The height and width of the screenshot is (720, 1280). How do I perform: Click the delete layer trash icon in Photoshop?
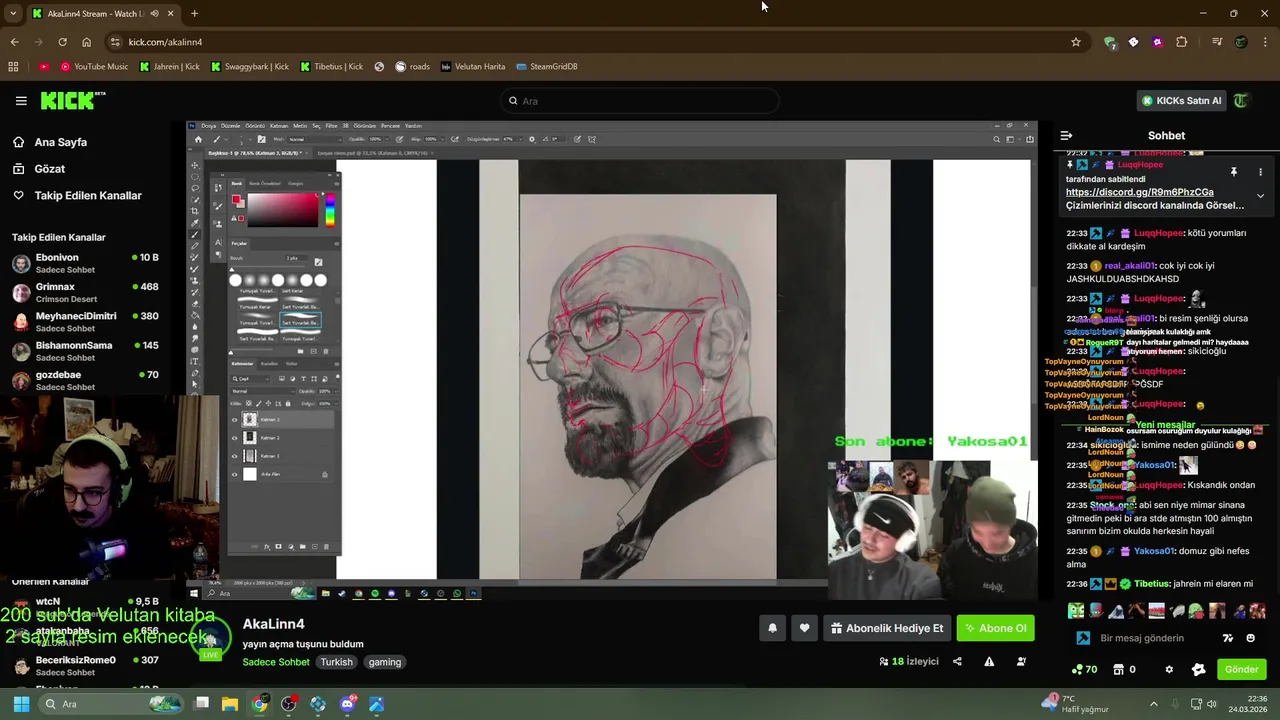(326, 547)
